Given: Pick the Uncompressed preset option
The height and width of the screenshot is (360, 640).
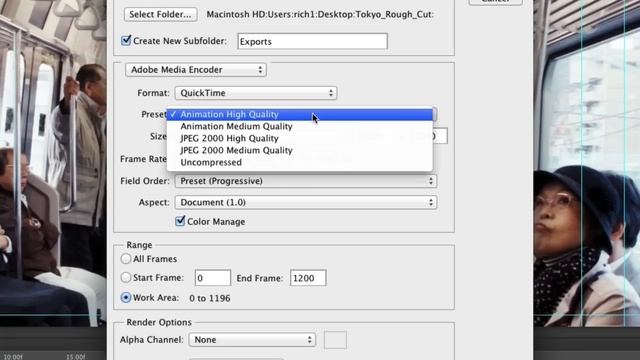Looking at the screenshot, I should 300,162.
